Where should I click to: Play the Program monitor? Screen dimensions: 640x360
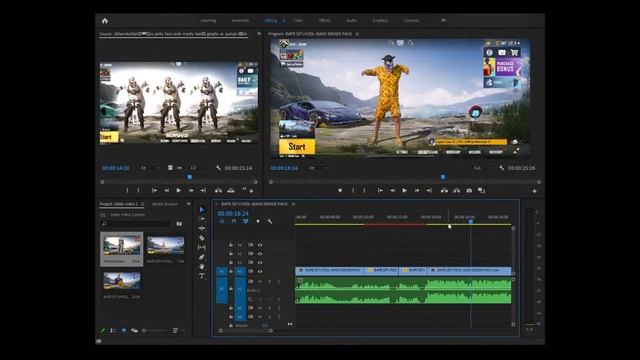tap(404, 190)
